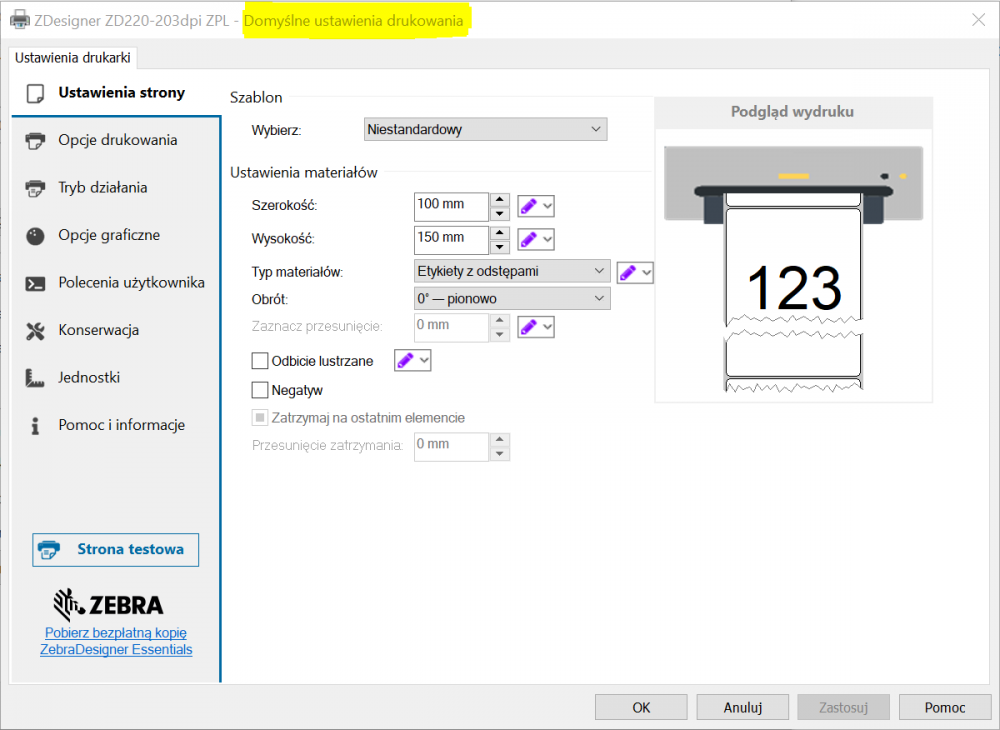1000x730 pixels.
Task: Increase Wysokość with the up arrow
Action: (500, 233)
